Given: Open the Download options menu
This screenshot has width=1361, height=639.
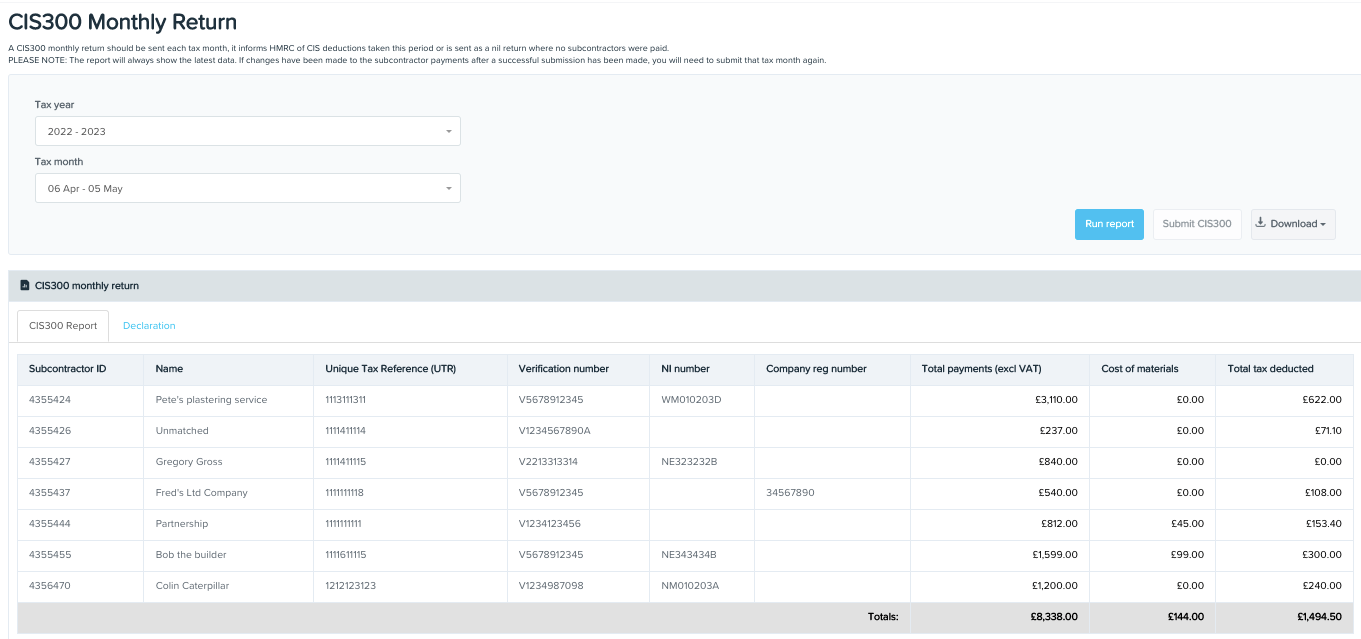Looking at the screenshot, I should [x=1293, y=224].
